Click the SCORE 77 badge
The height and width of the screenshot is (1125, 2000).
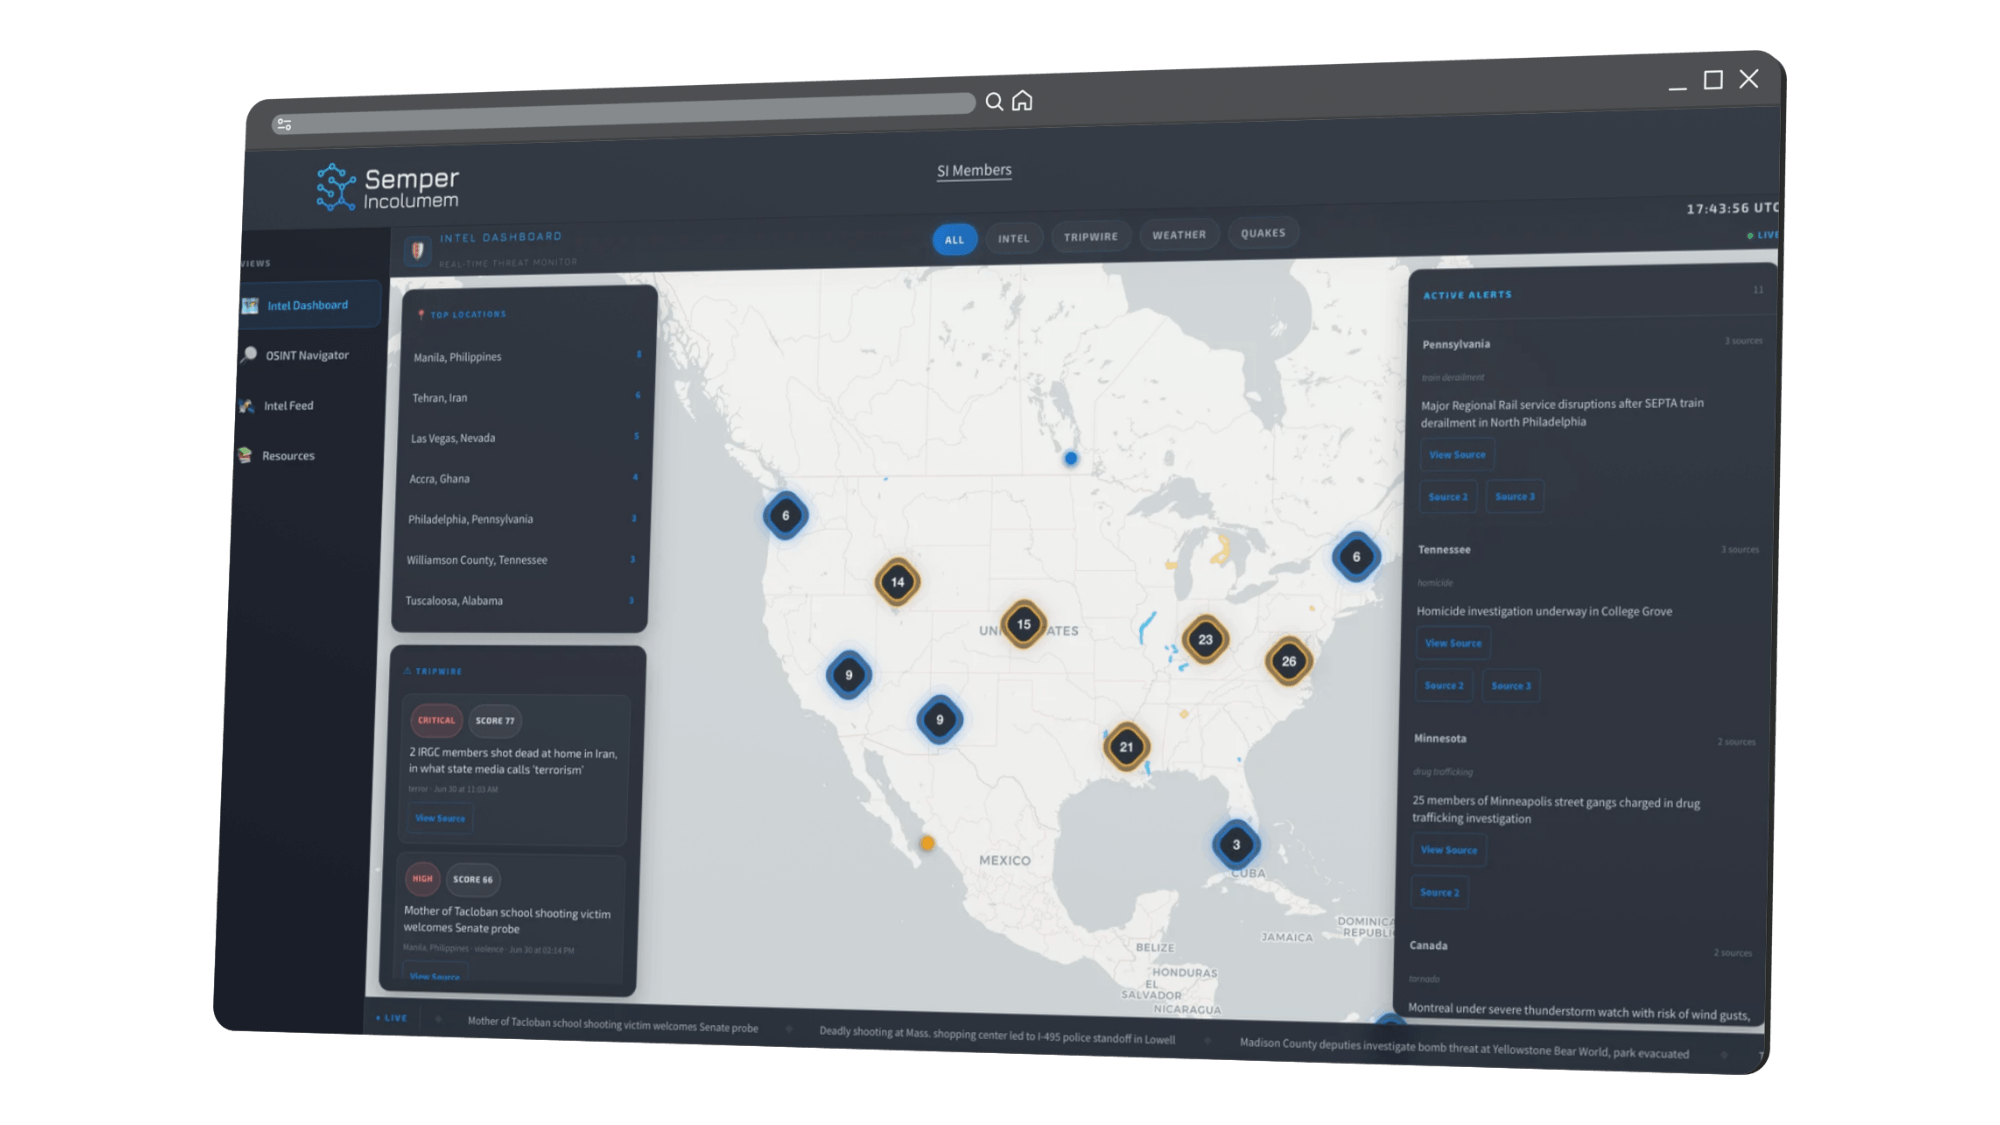point(495,720)
